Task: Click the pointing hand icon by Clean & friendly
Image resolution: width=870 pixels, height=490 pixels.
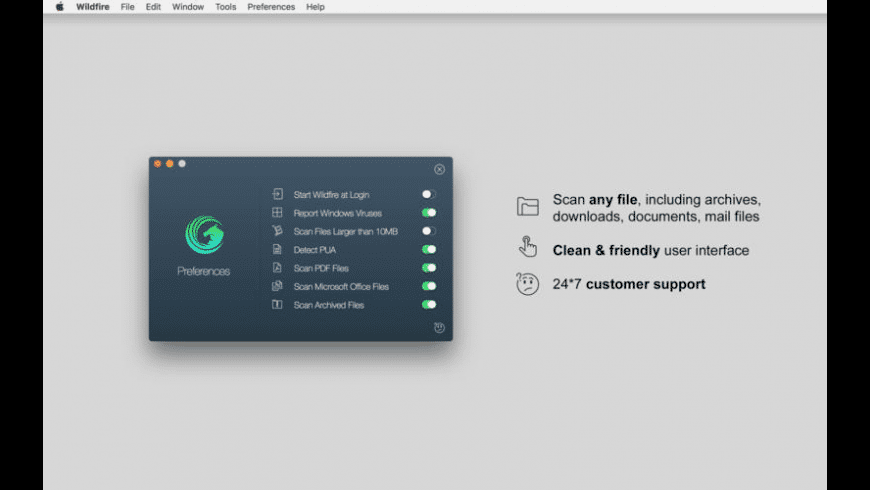Action: pos(527,246)
